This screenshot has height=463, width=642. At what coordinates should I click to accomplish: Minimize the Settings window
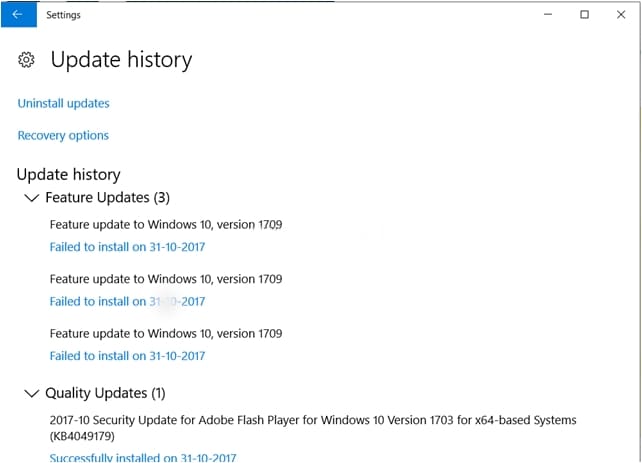(x=547, y=15)
